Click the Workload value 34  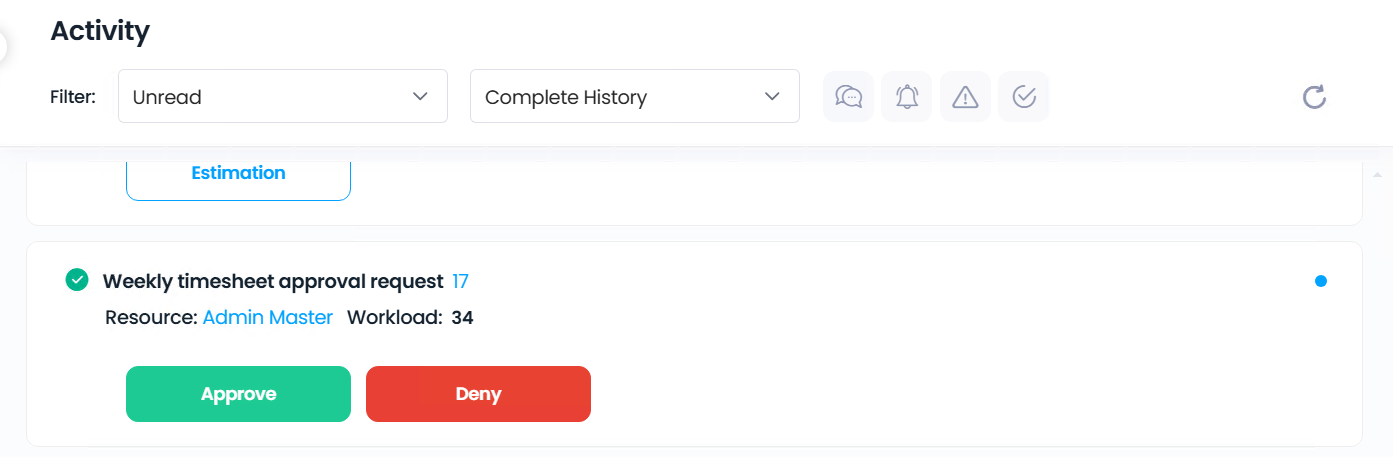462,318
